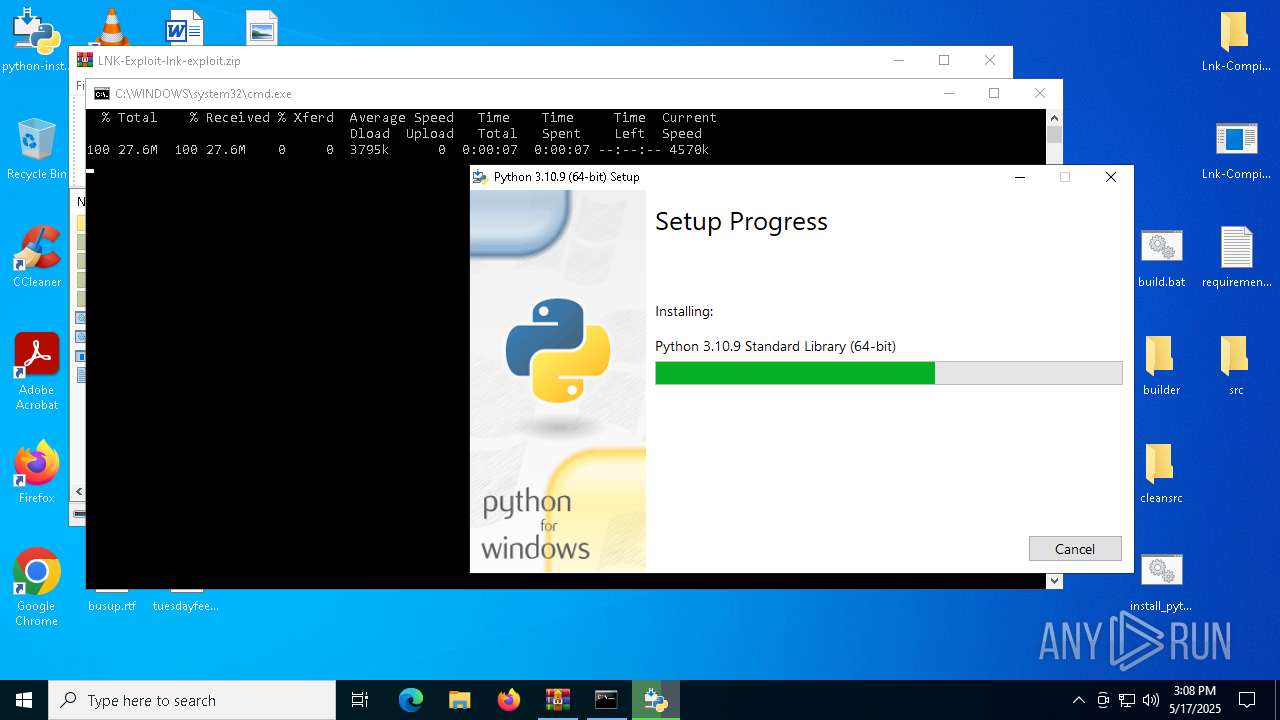
Task: Open the install_pyt batch file icon
Action: coord(1161,582)
